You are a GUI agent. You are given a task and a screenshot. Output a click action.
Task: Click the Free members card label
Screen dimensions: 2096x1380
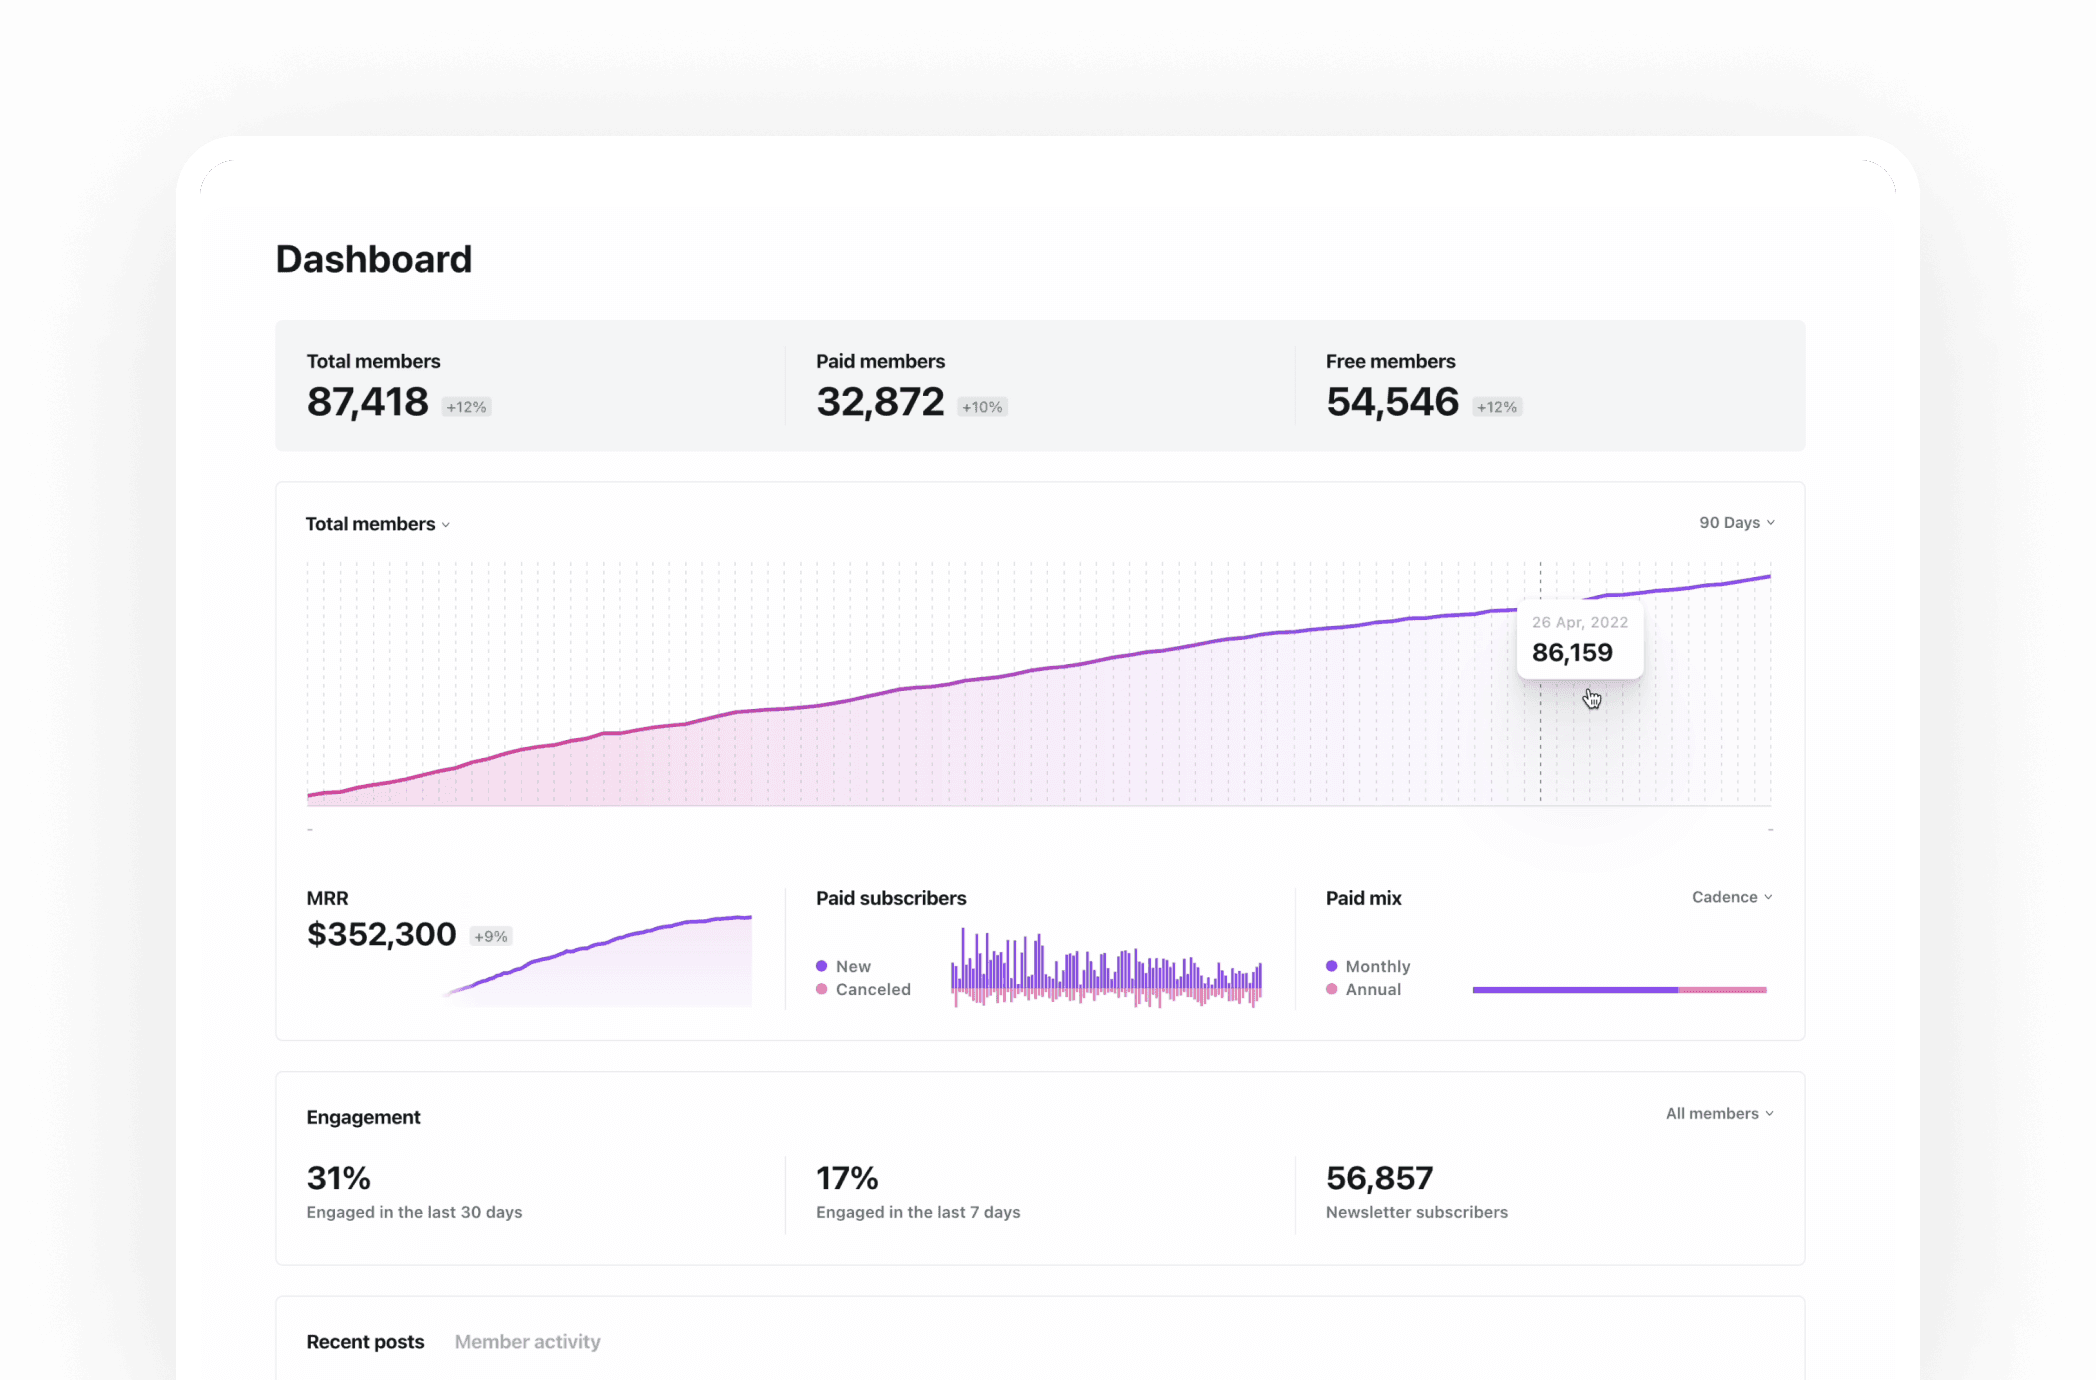tap(1390, 361)
